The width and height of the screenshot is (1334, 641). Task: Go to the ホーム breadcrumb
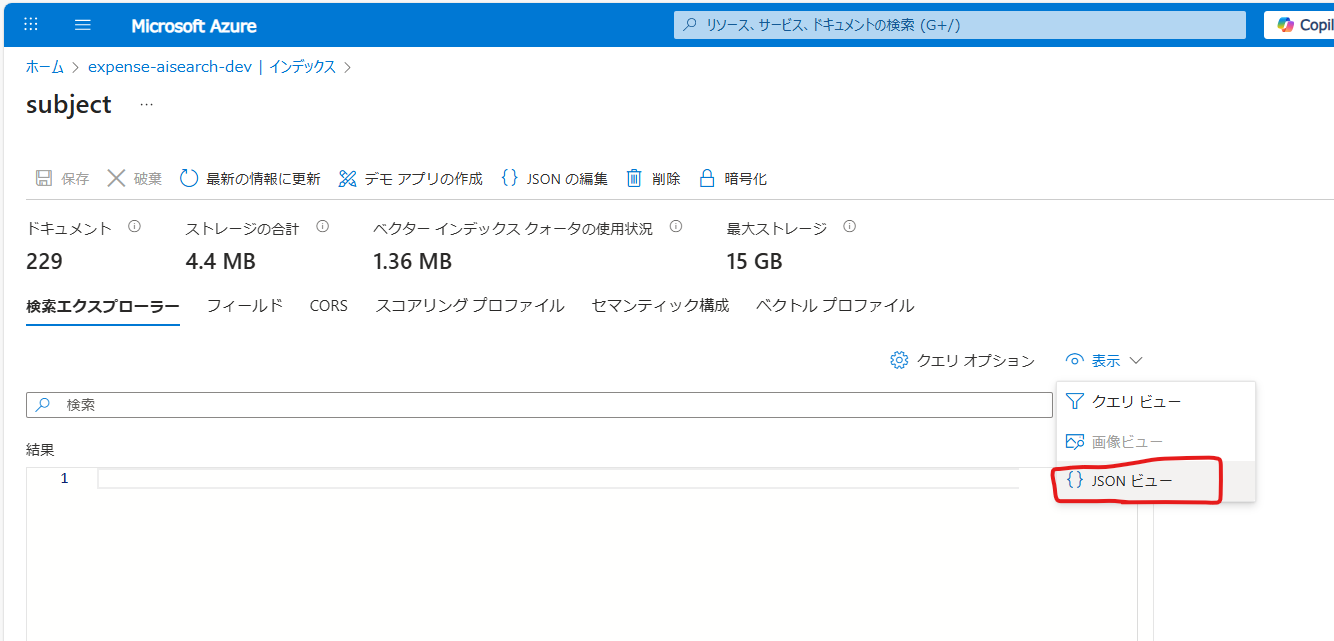pos(45,67)
